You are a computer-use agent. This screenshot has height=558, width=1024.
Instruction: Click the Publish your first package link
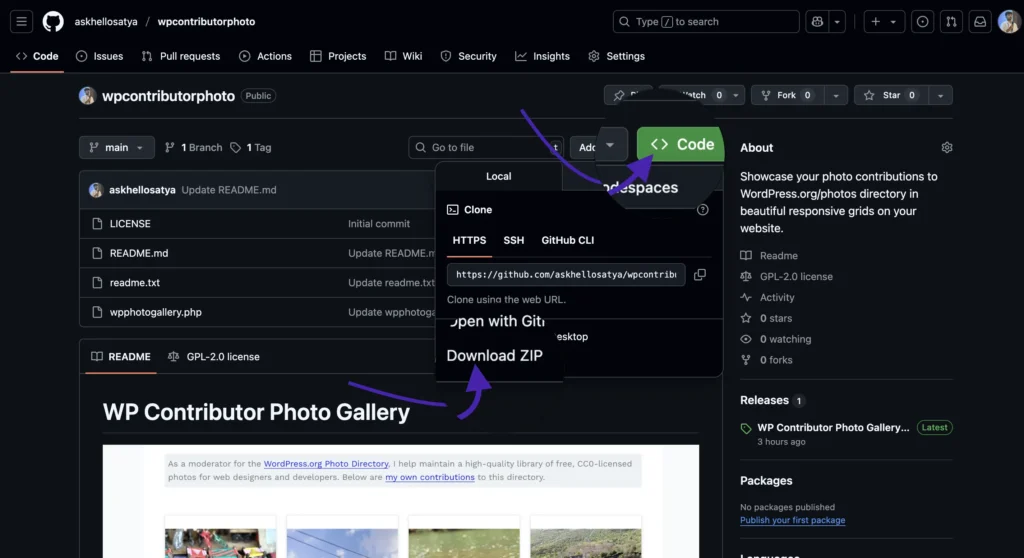coord(792,520)
